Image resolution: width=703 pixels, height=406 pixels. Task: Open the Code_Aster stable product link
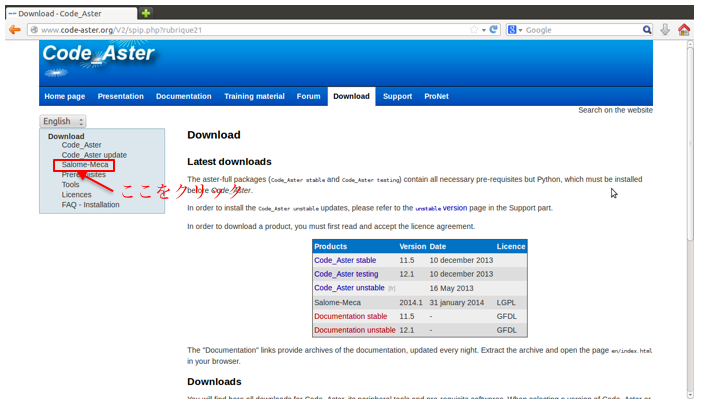coord(345,260)
